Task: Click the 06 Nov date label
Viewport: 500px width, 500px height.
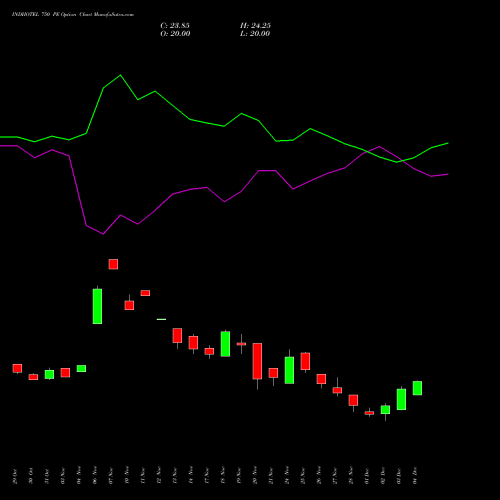Action: [95, 476]
